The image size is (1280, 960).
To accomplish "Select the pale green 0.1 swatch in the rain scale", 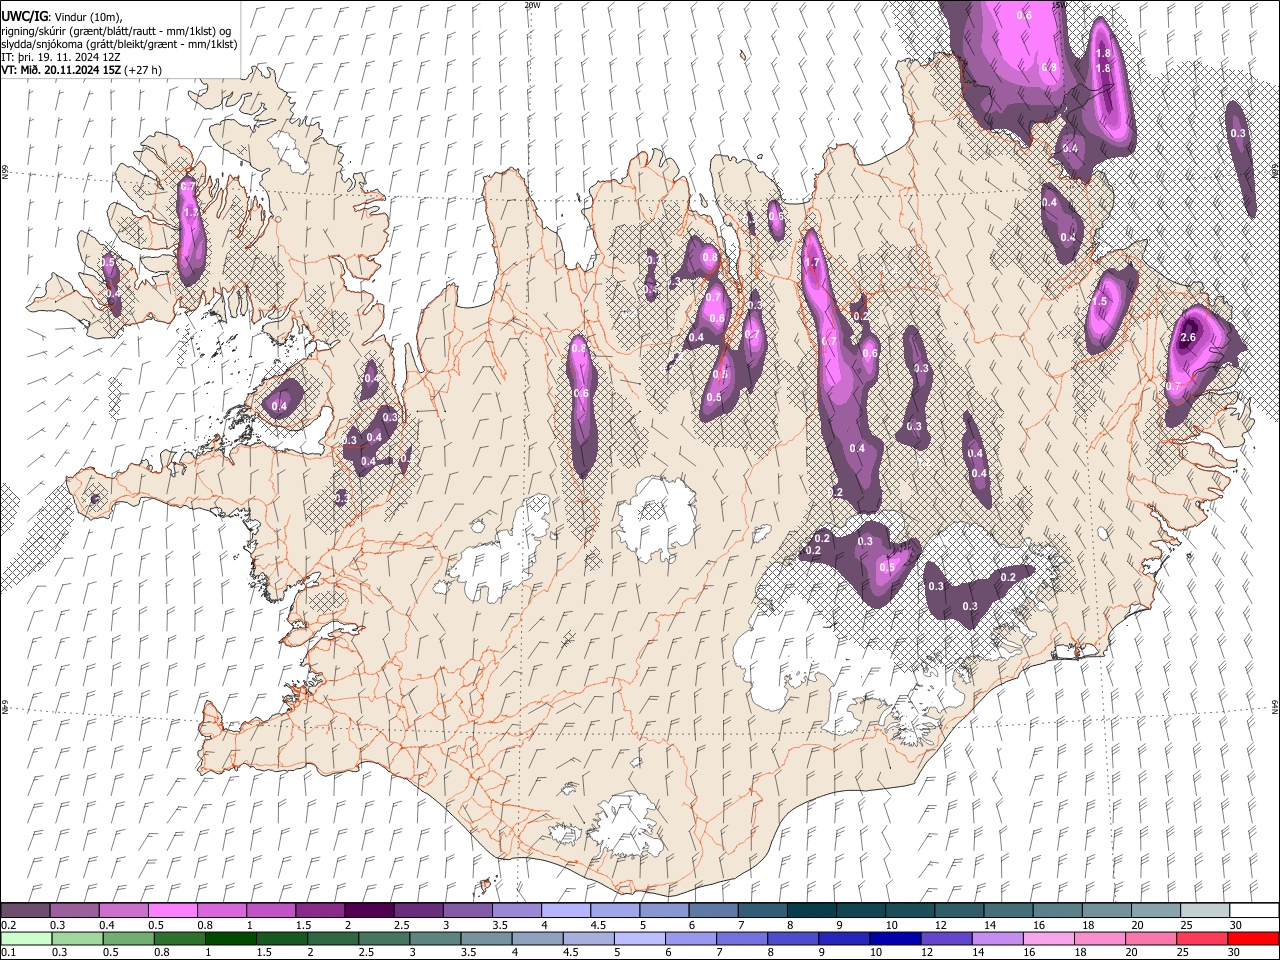I will 26,938.
